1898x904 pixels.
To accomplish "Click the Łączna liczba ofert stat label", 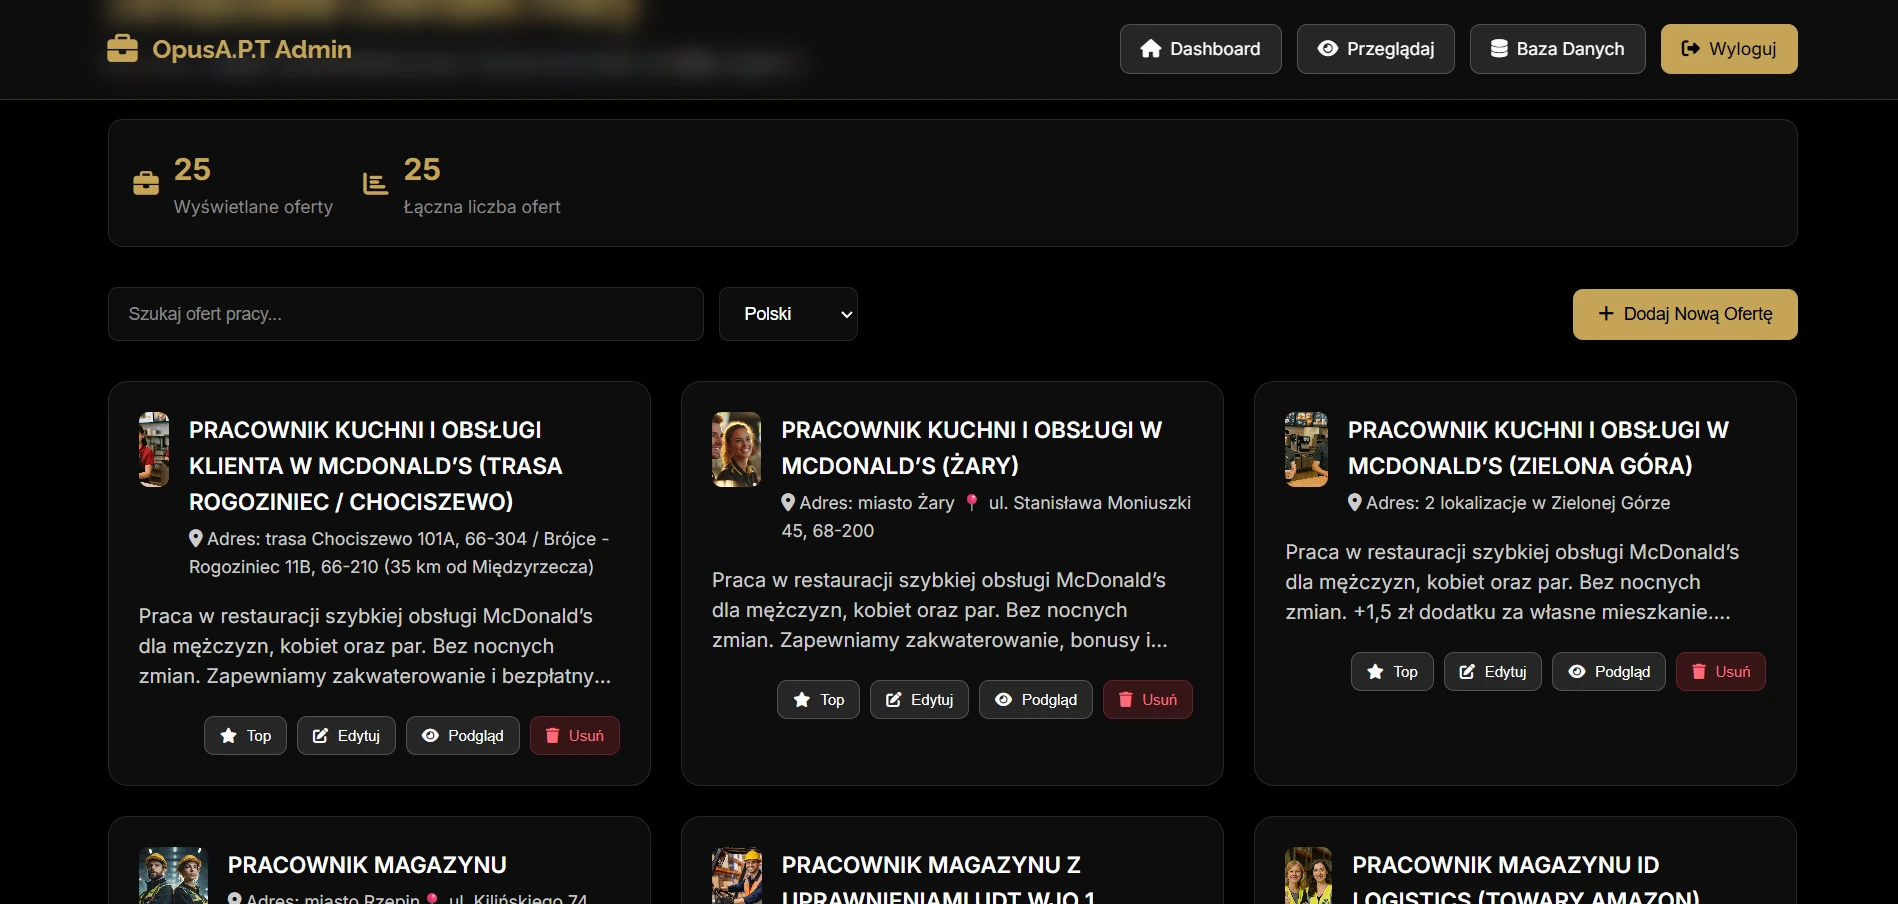I will (x=482, y=207).
